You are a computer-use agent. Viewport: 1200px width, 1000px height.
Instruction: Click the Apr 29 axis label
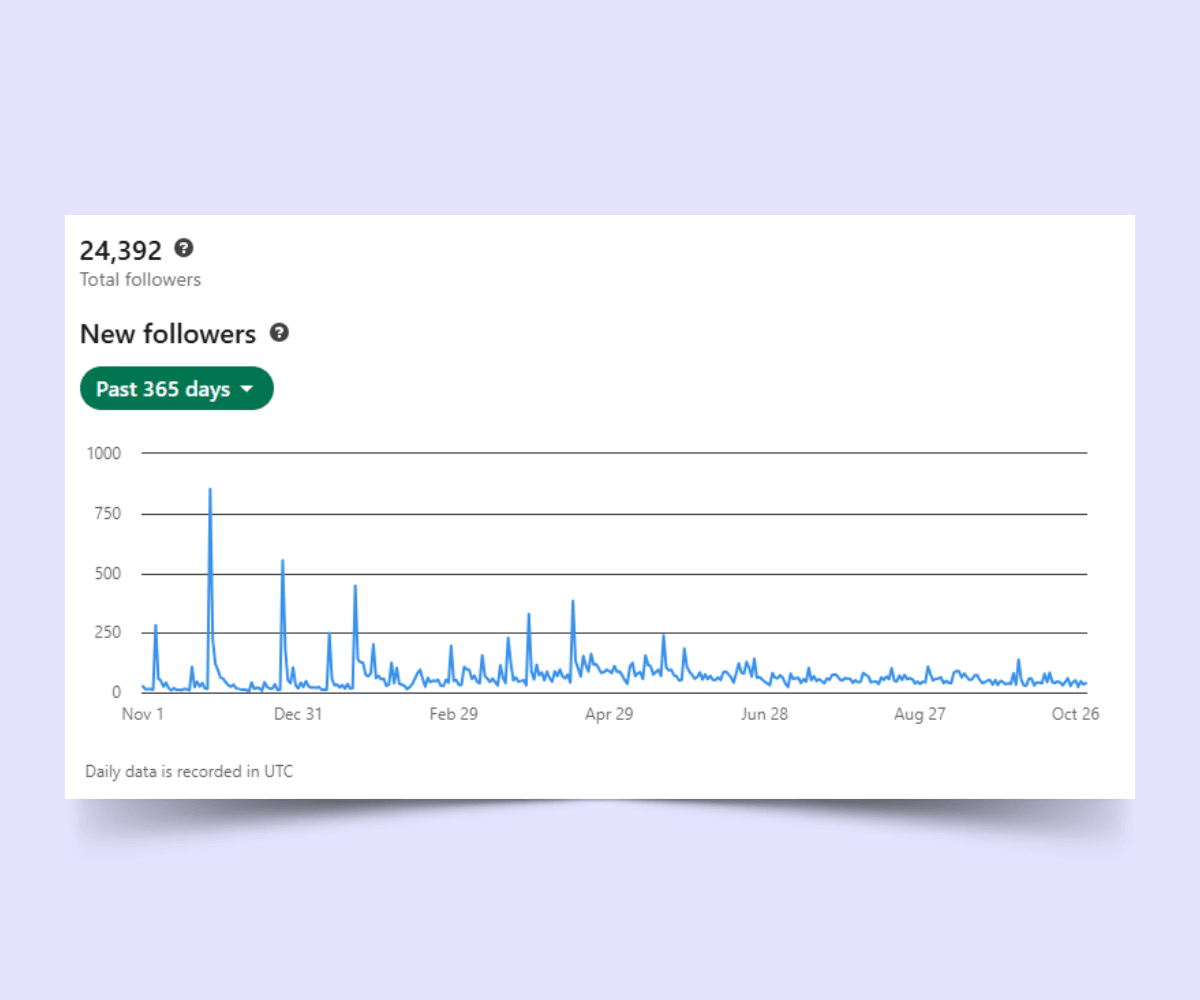[609, 714]
